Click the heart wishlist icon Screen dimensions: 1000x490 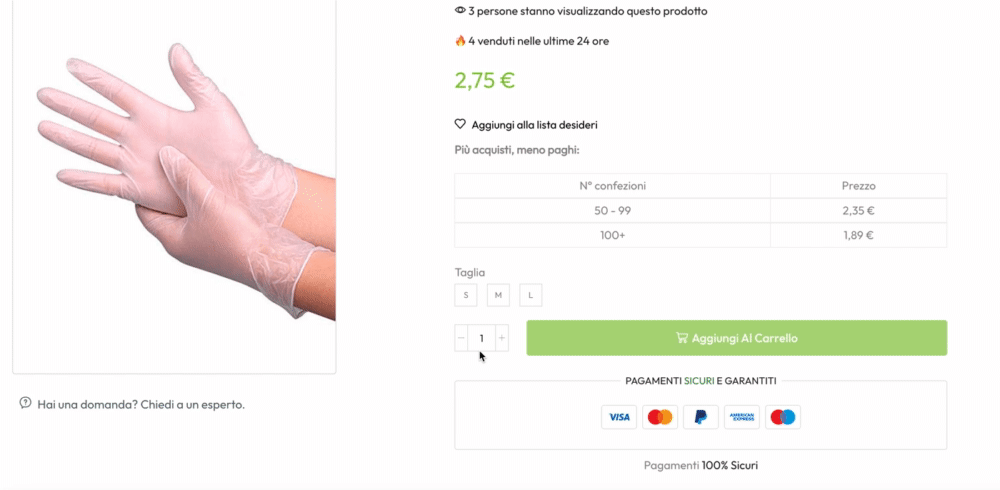tap(460, 124)
